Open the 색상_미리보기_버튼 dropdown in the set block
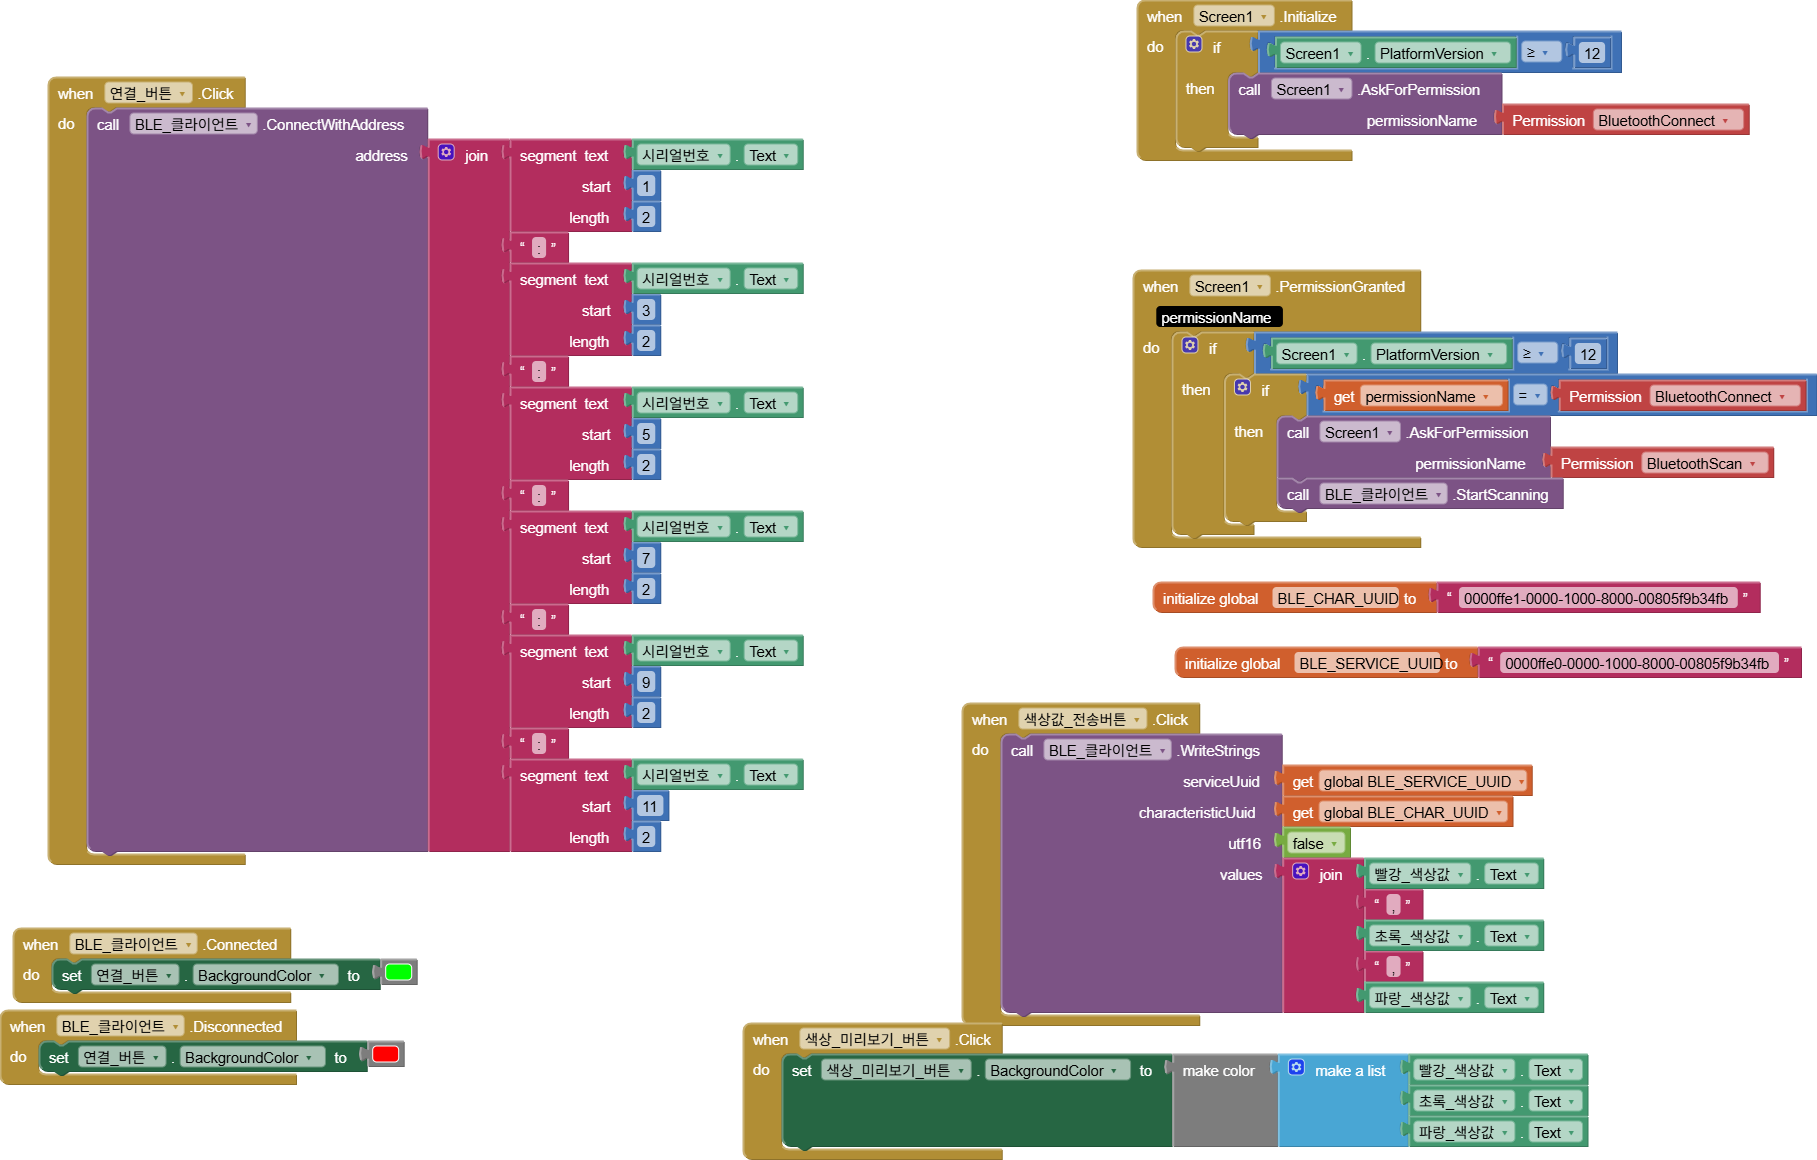The image size is (1817, 1160). pos(897,1071)
